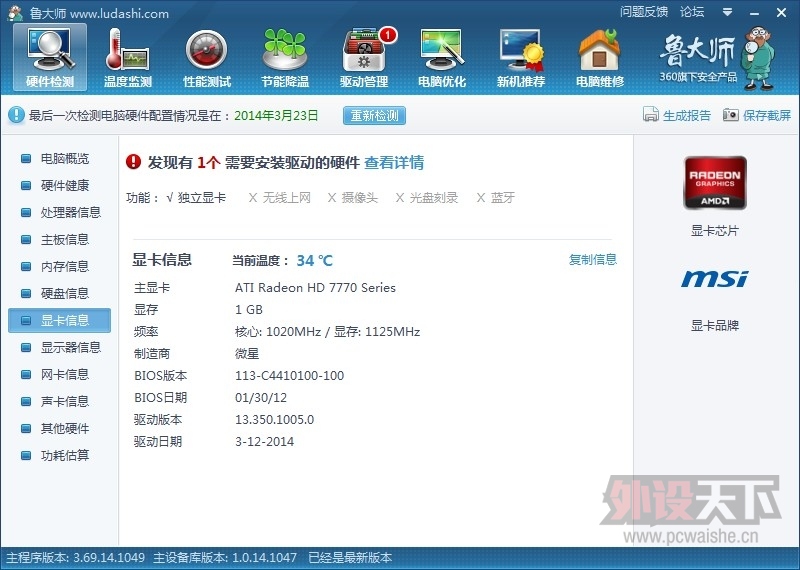The image size is (800, 570).
Task: Click the 鲁大师 app icon in title bar
Action: tap(15, 13)
